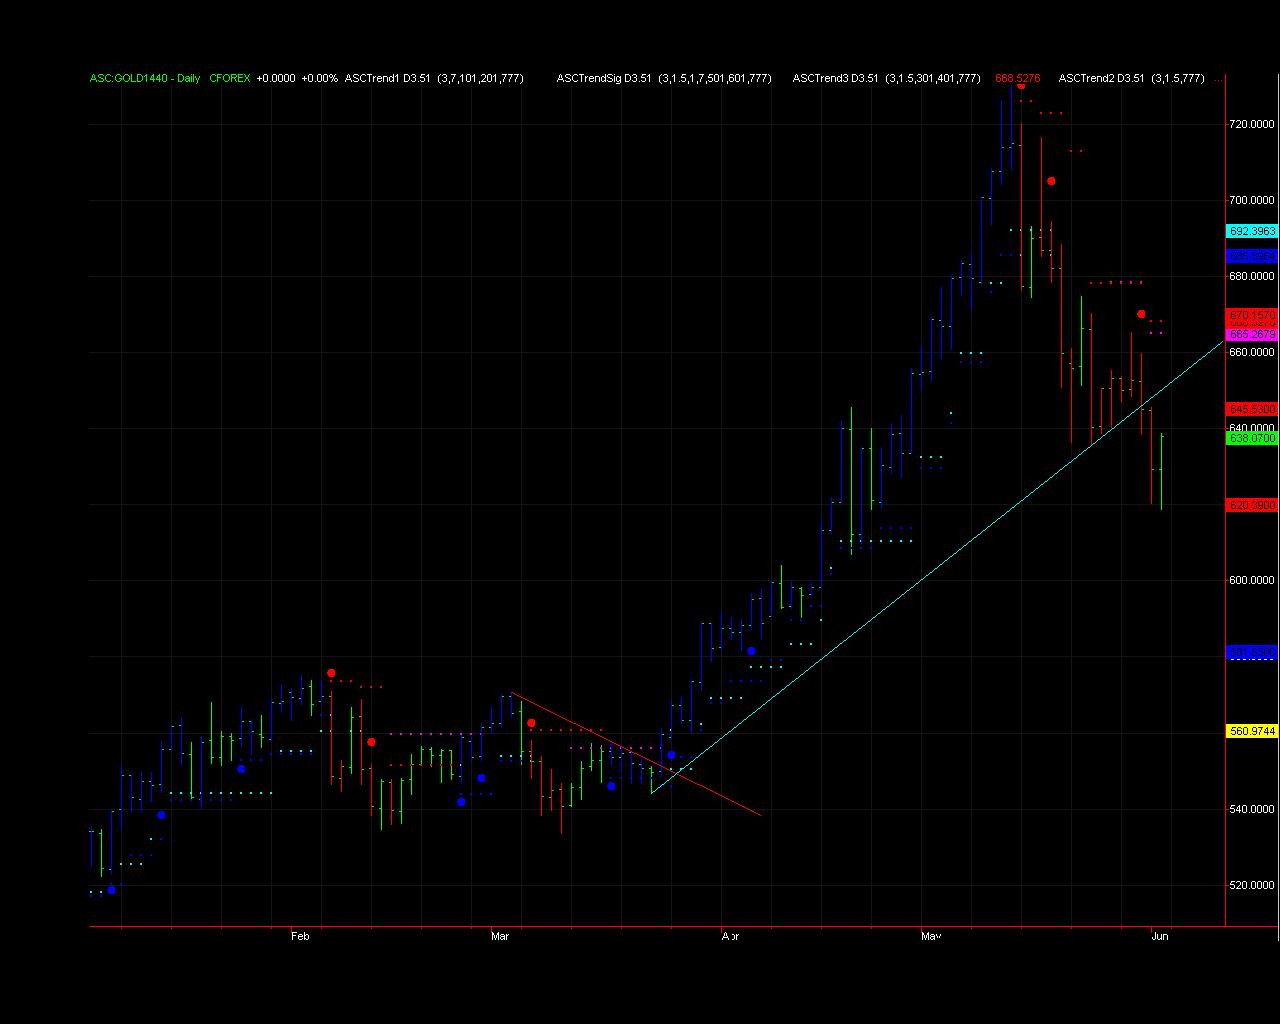
Task: Select the red 620.3900 price tag
Action: [1251, 505]
